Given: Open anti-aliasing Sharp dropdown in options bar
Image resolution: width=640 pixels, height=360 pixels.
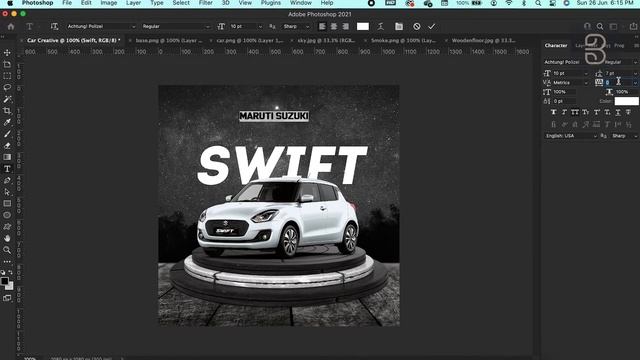Looking at the screenshot, I should pyautogui.click(x=307, y=27).
